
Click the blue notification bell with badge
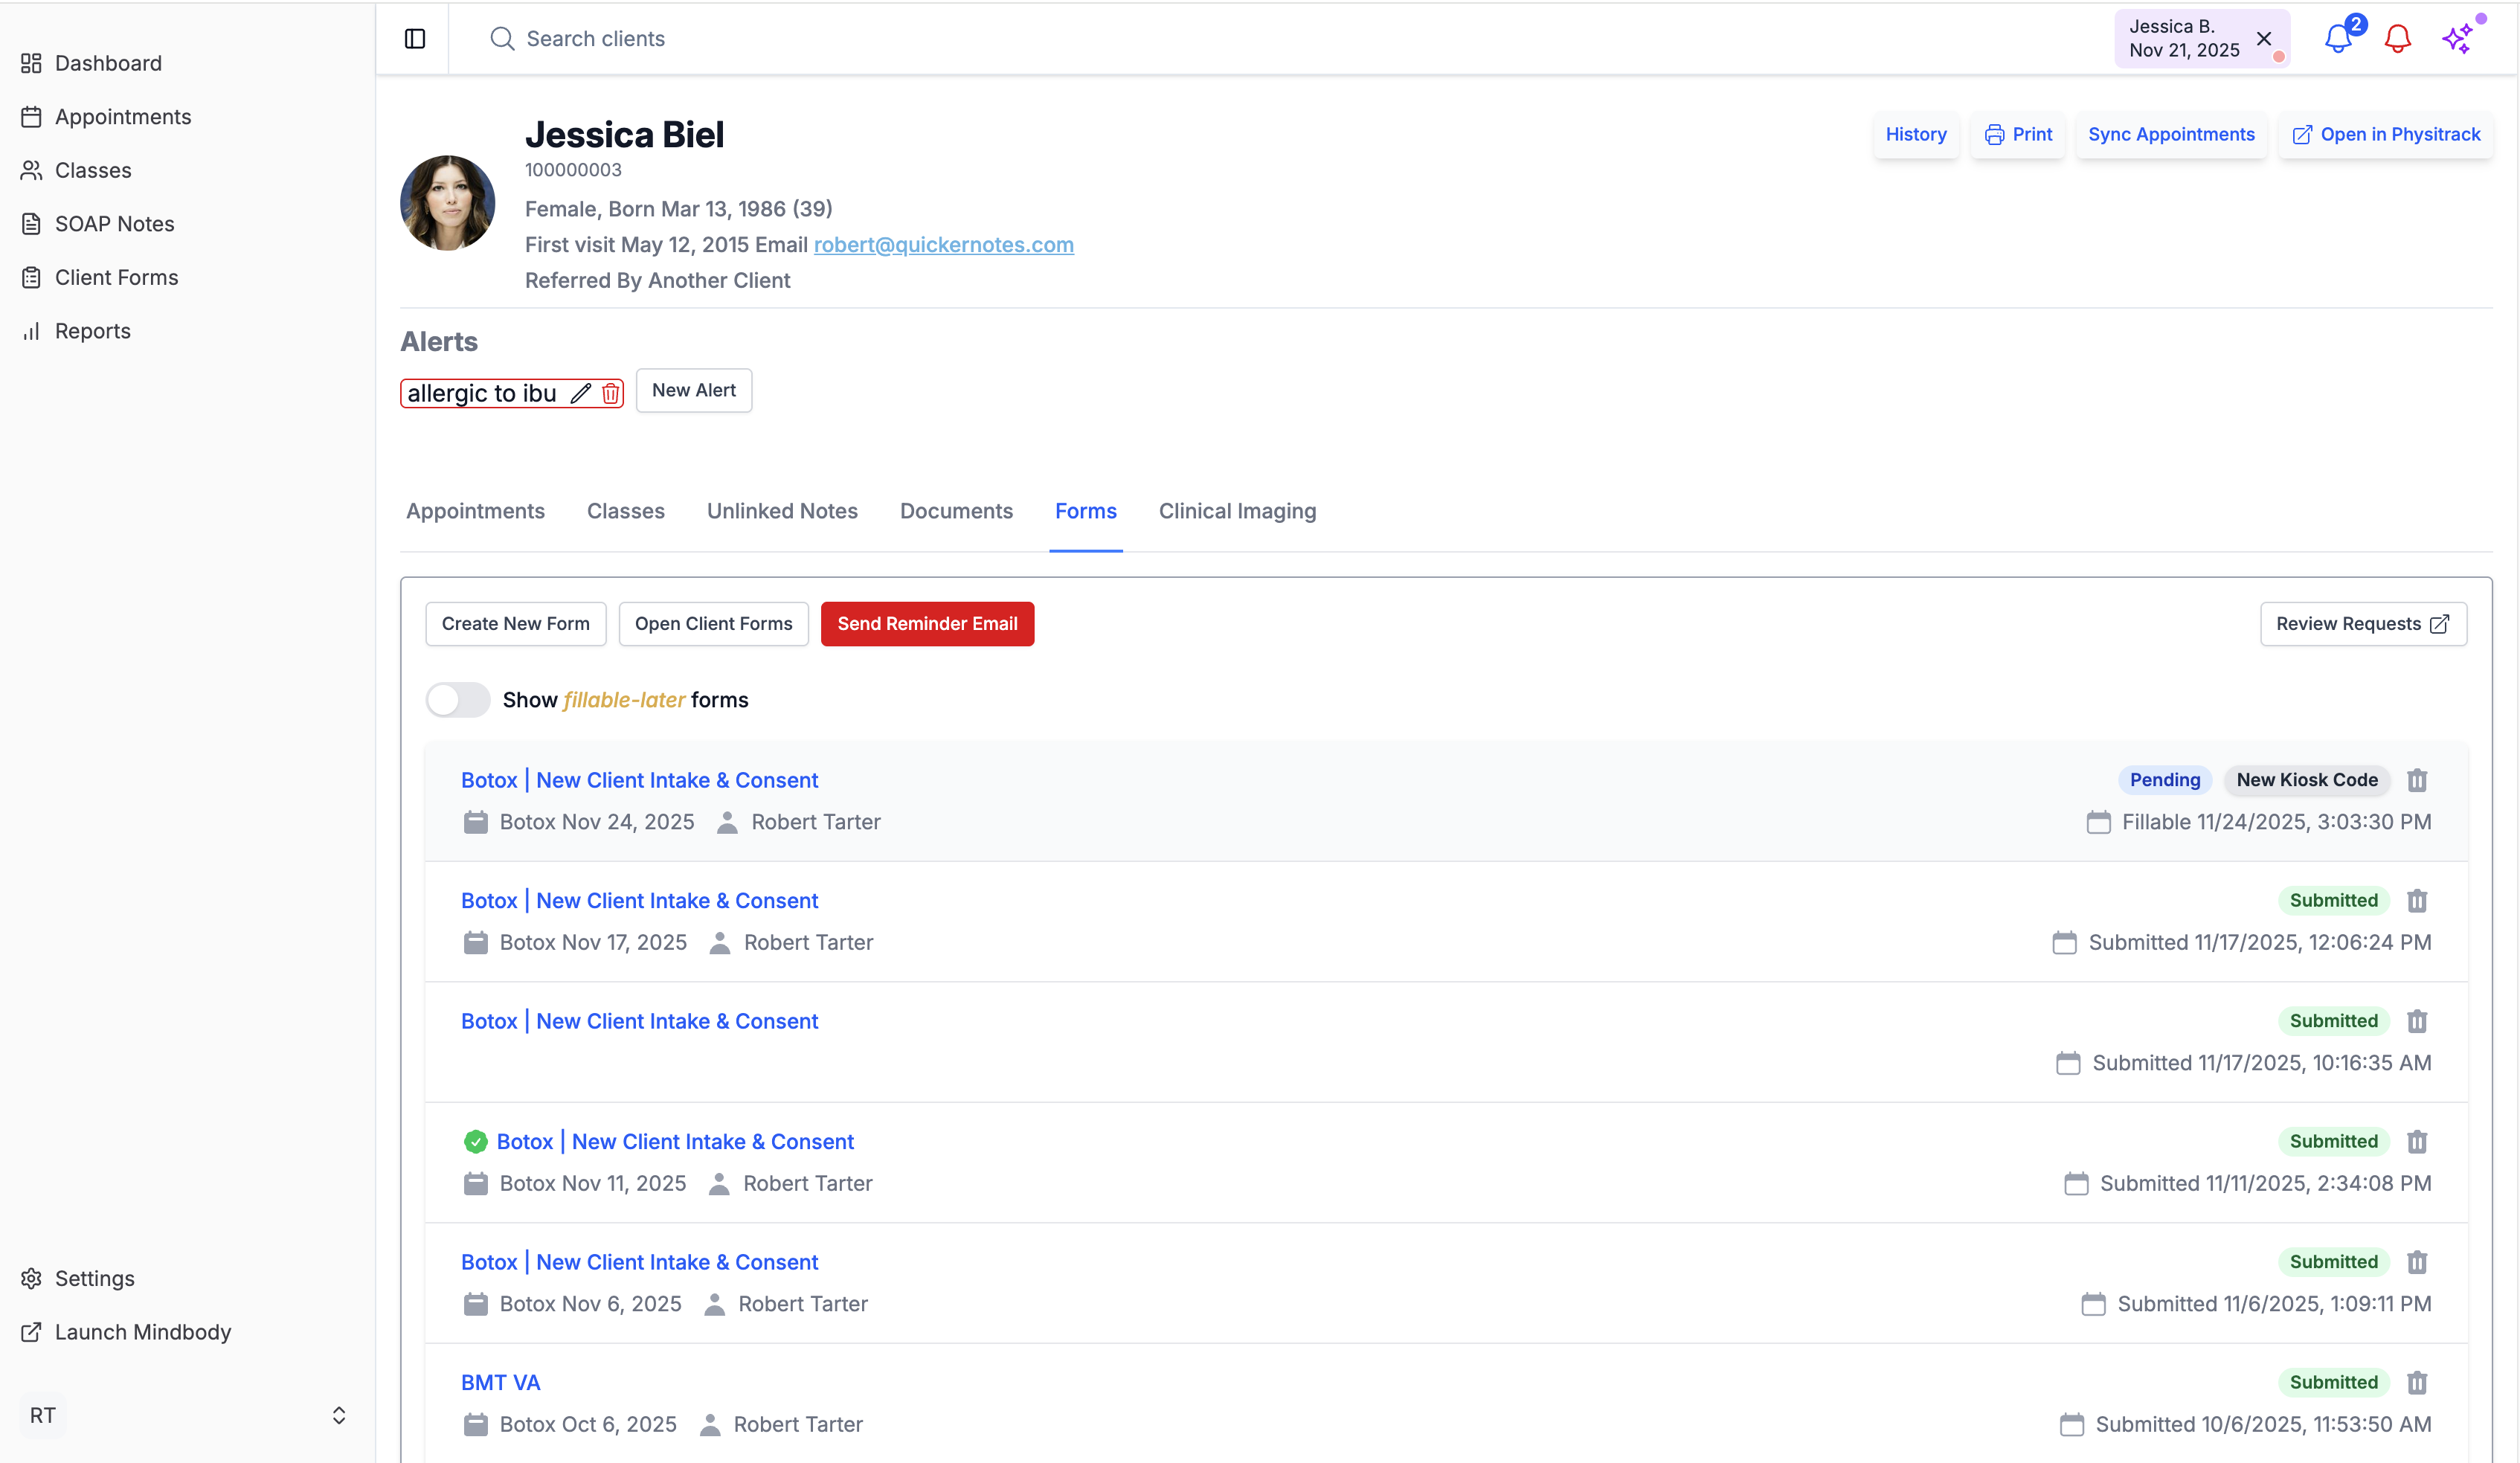pyautogui.click(x=2338, y=38)
